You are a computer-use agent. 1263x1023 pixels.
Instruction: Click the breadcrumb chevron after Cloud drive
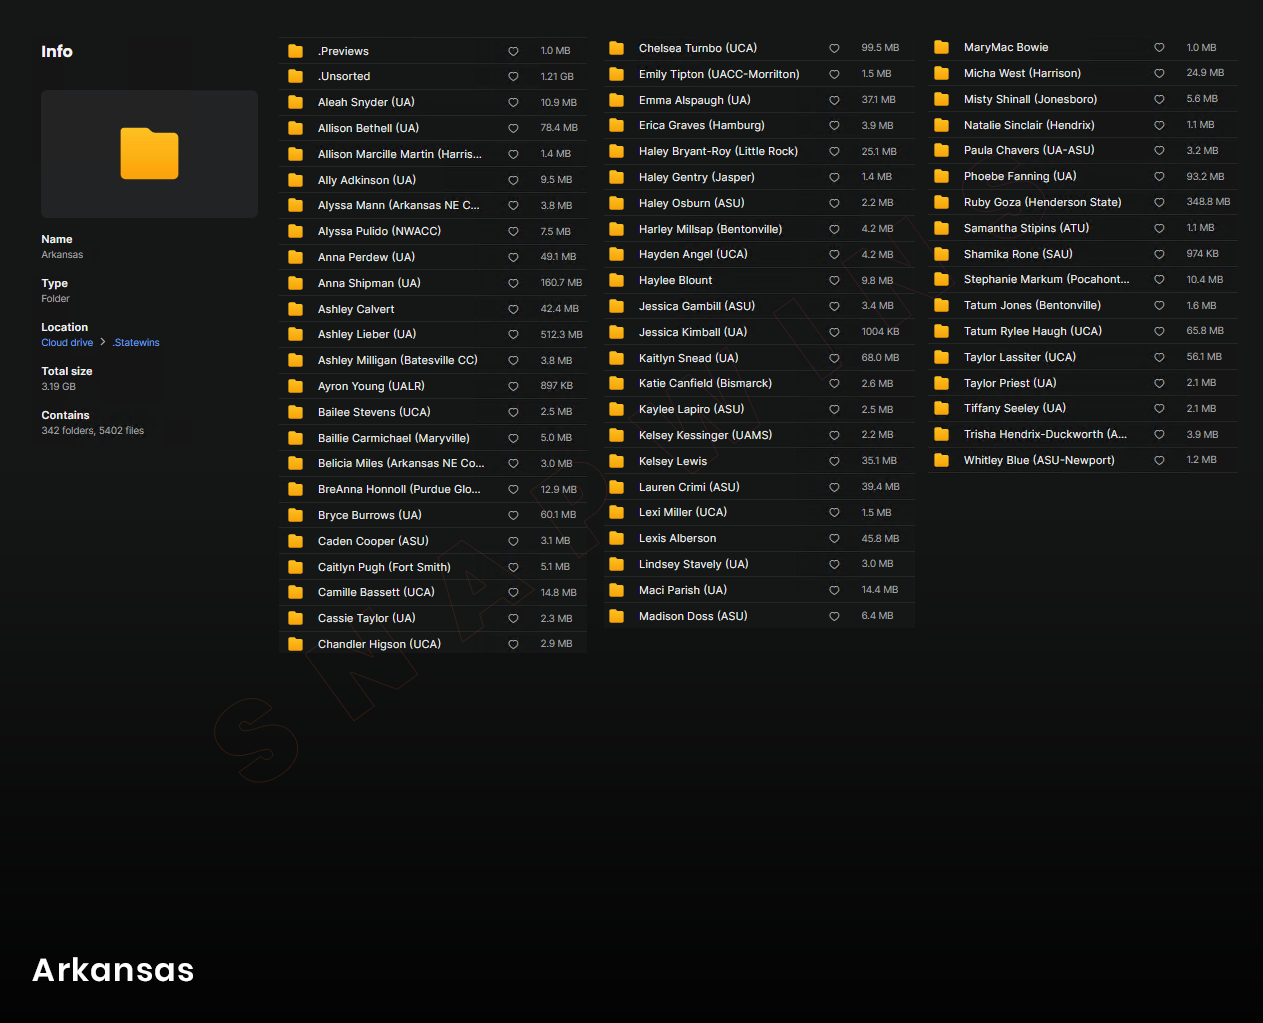pos(103,342)
